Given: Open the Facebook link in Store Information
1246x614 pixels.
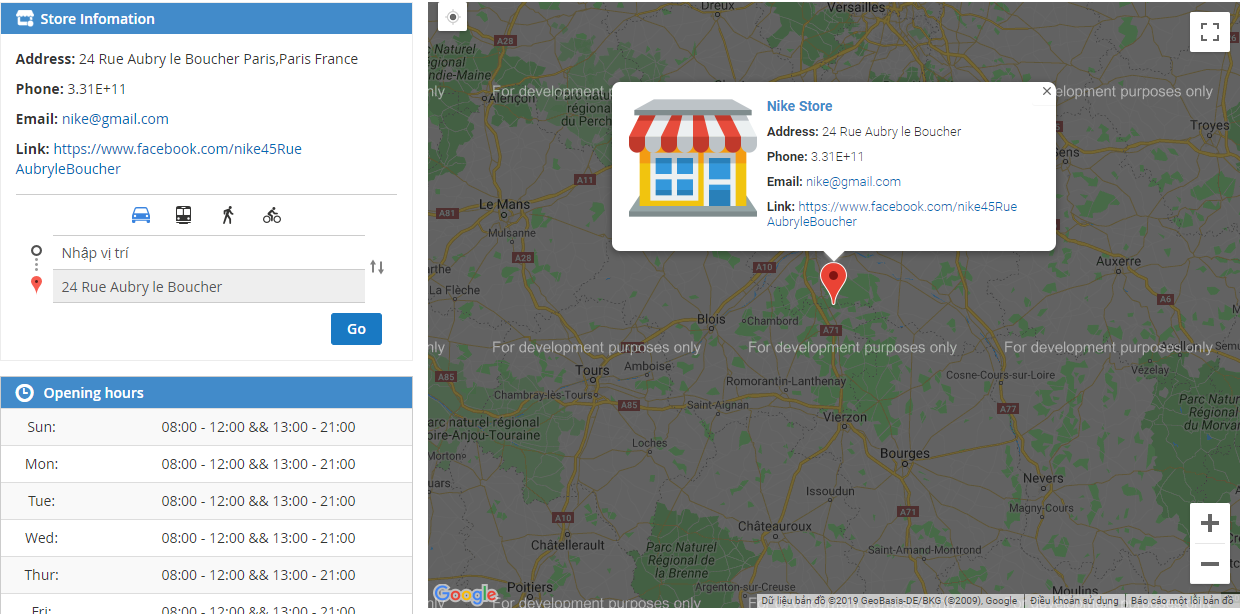Looking at the screenshot, I should tap(159, 159).
